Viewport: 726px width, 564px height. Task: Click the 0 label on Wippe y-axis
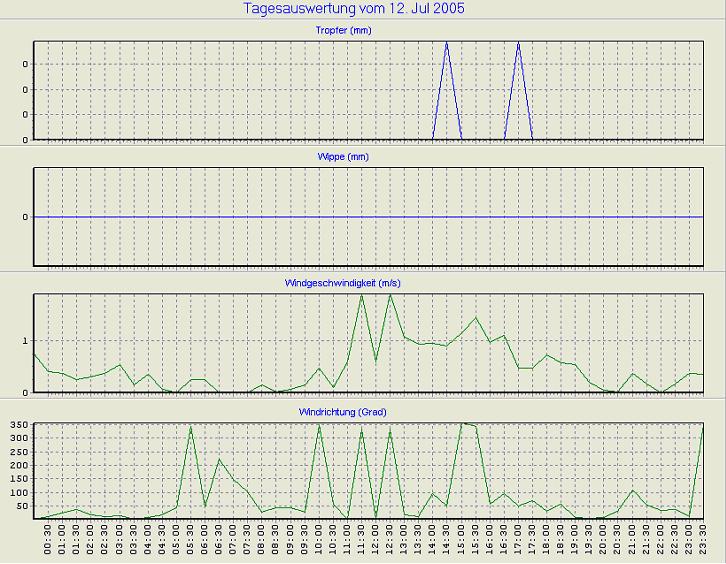pos(25,217)
